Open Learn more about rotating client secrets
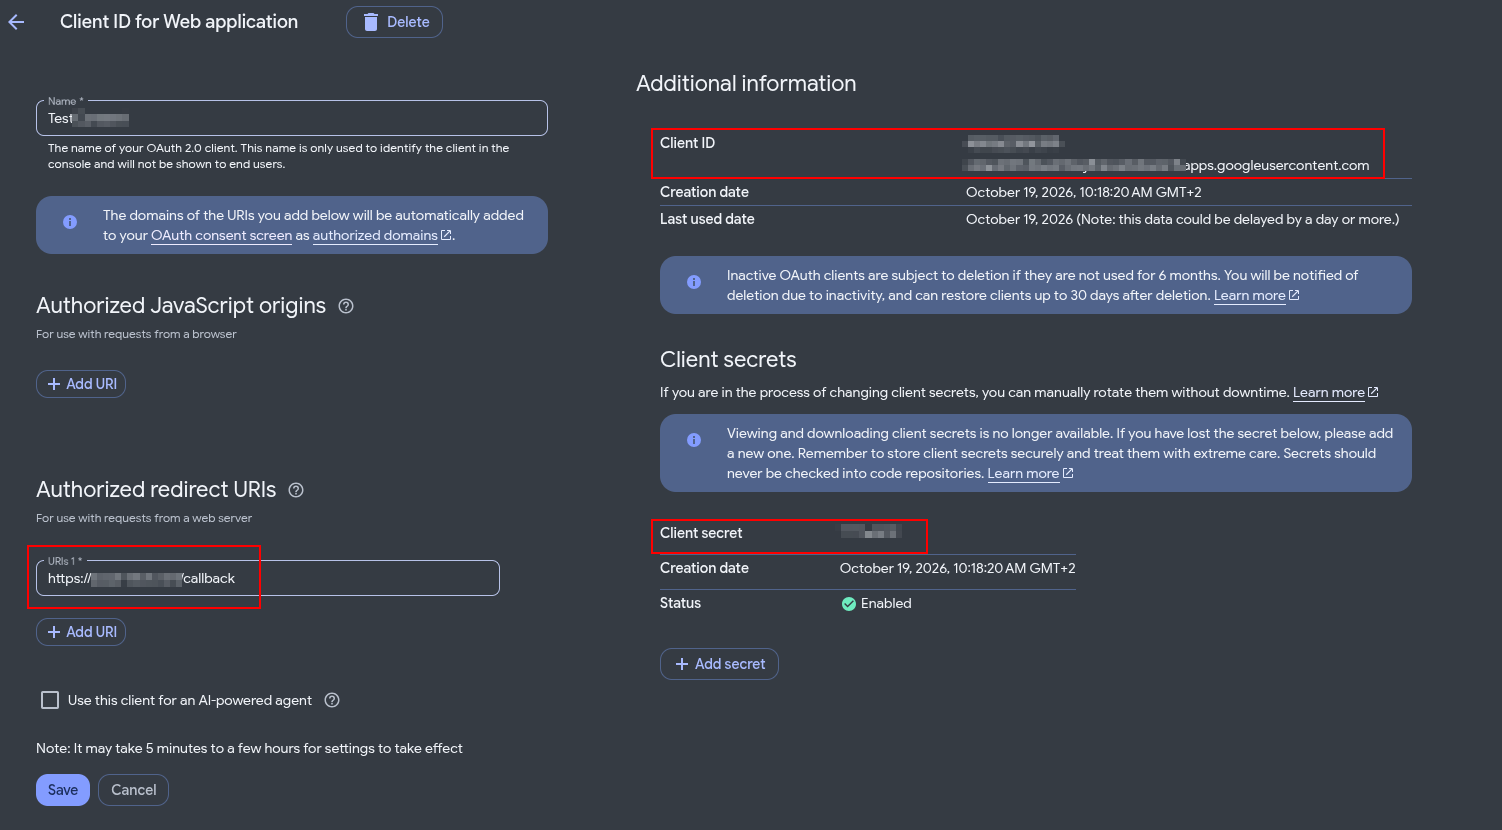The width and height of the screenshot is (1502, 830). (1335, 393)
